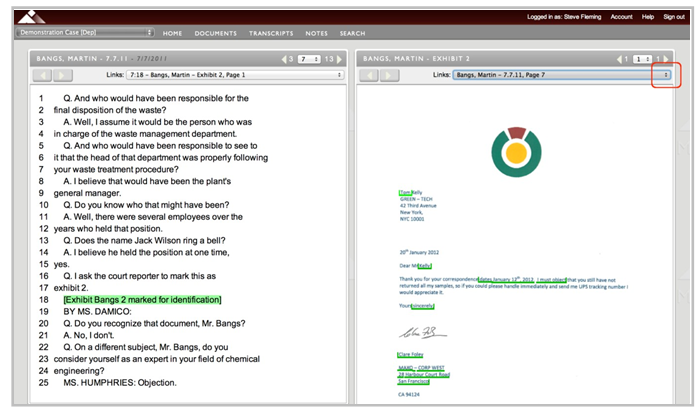The width and height of the screenshot is (700, 410).
Task: Open the HOME menu
Action: pos(172,33)
